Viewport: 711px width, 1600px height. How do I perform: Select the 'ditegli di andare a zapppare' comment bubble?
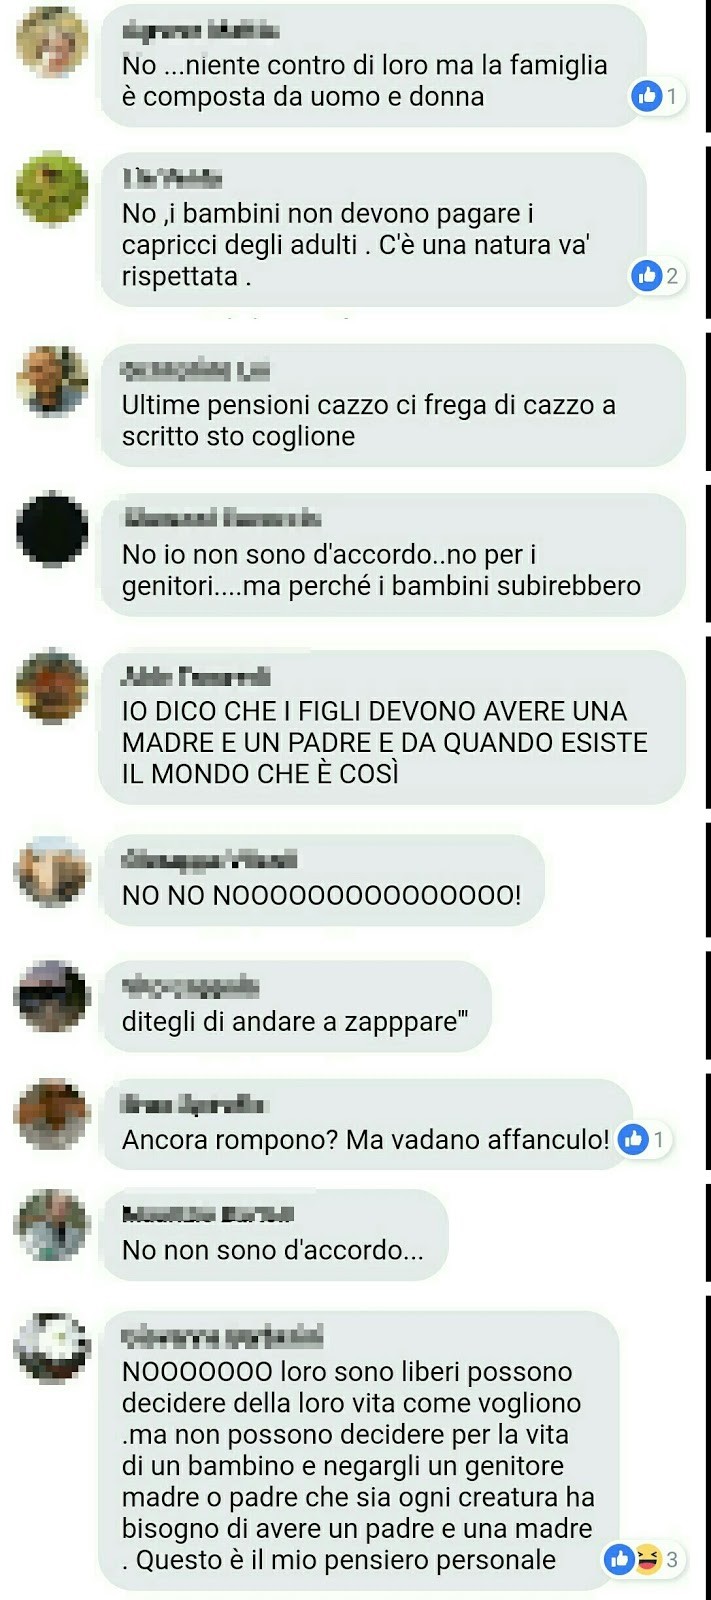click(x=296, y=1007)
